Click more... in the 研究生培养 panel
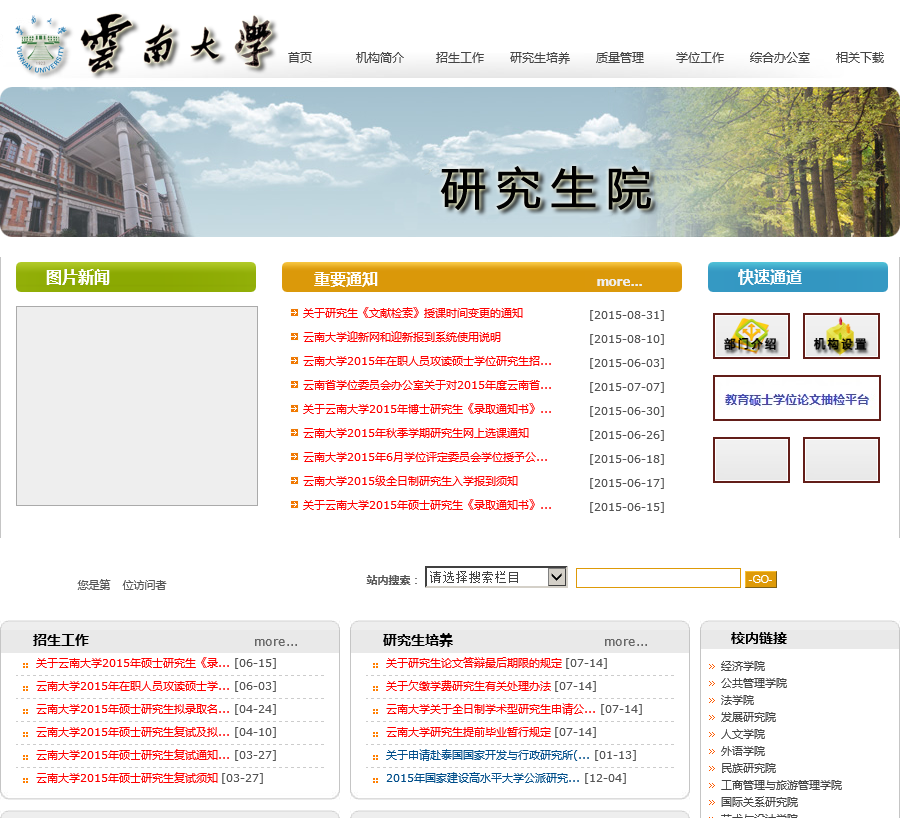Image resolution: width=900 pixels, height=818 pixels. 626,642
